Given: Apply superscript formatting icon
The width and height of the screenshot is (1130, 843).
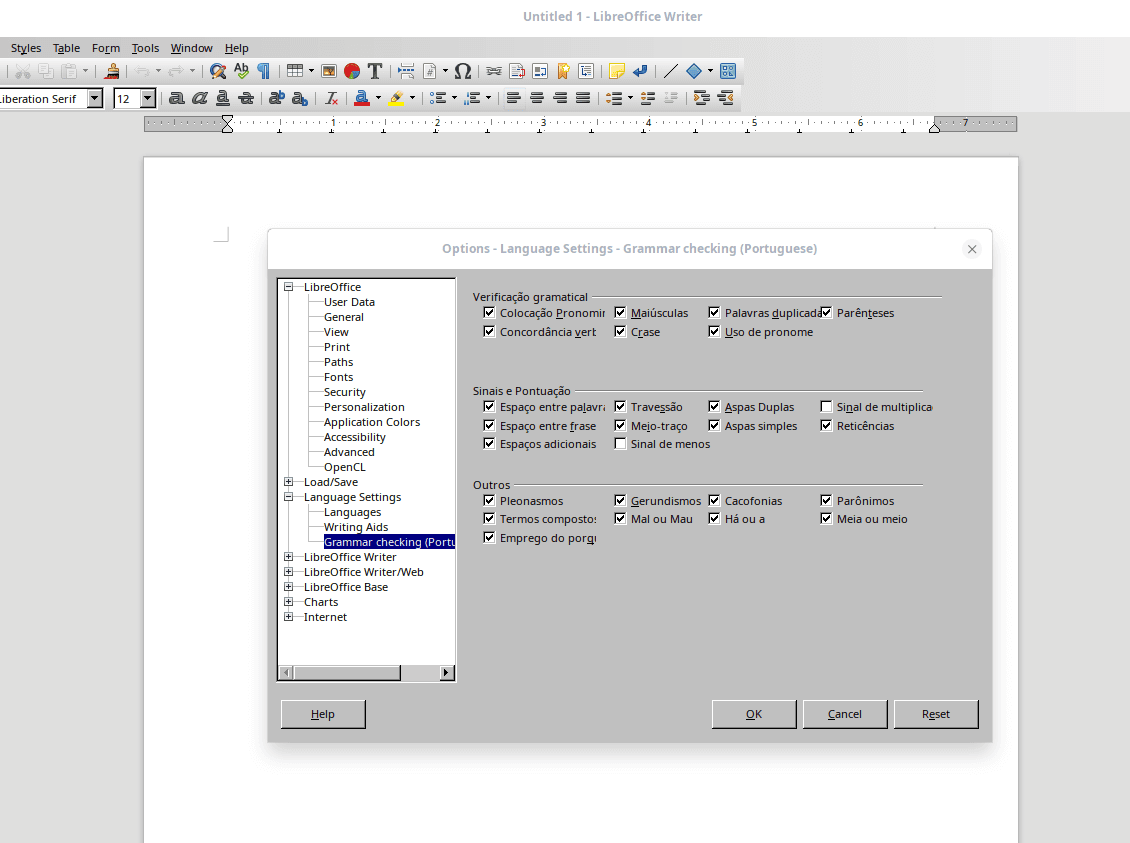Looking at the screenshot, I should click(x=277, y=98).
